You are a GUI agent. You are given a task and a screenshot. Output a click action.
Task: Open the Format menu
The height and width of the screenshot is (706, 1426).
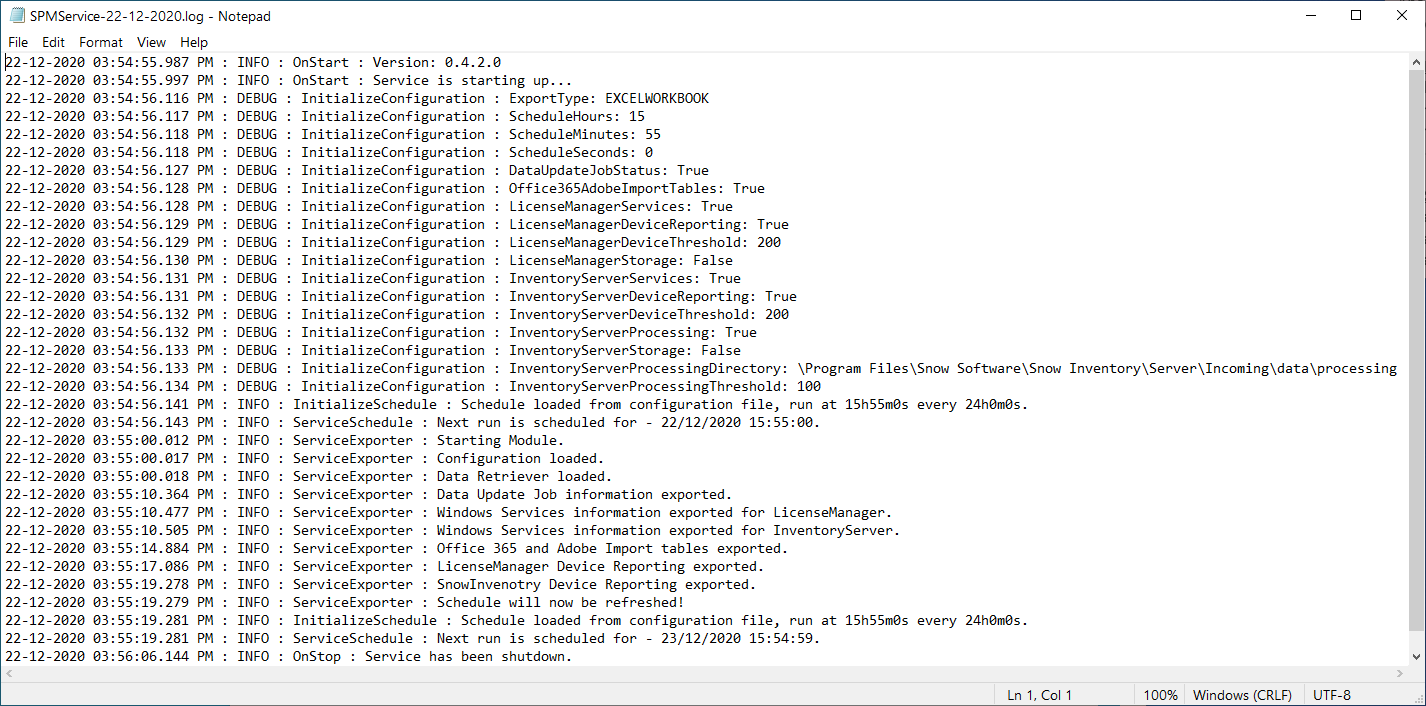101,42
